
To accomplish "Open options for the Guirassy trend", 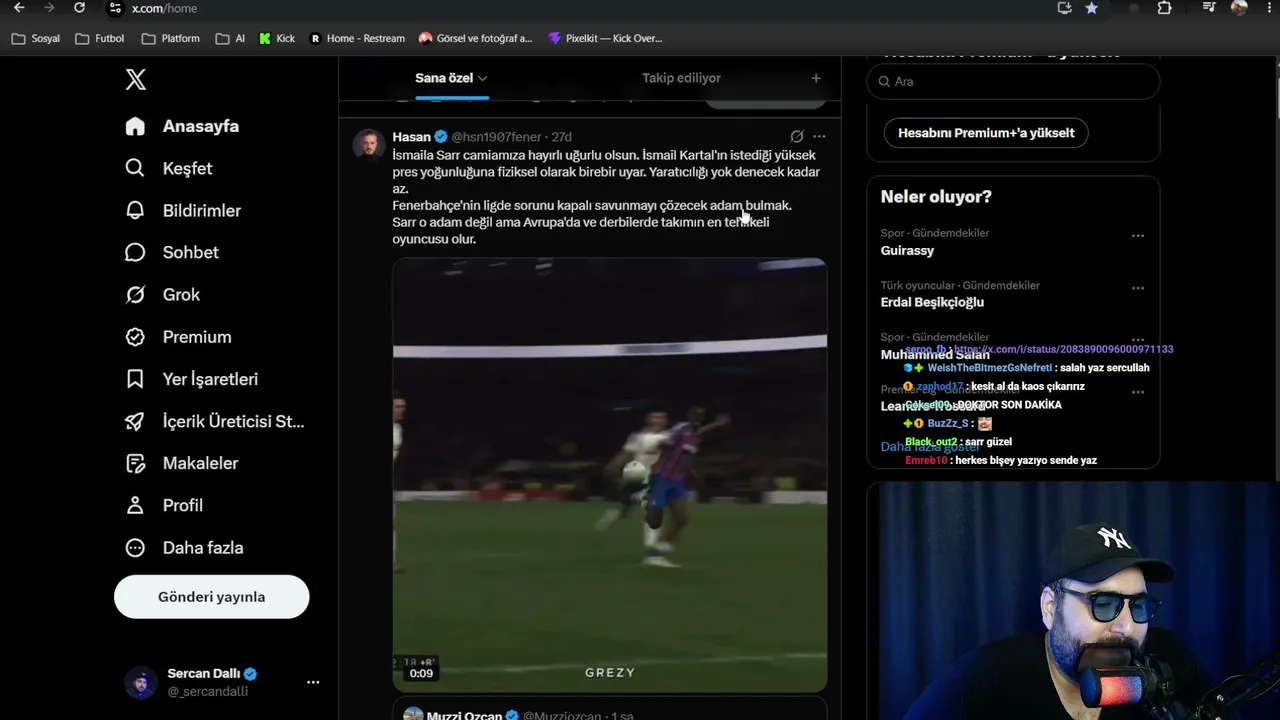I will coord(1138,236).
